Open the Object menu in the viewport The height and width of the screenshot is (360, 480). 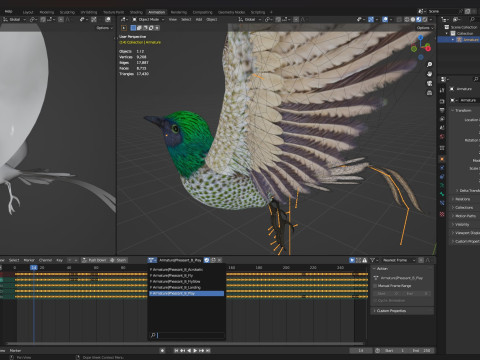tap(212, 20)
